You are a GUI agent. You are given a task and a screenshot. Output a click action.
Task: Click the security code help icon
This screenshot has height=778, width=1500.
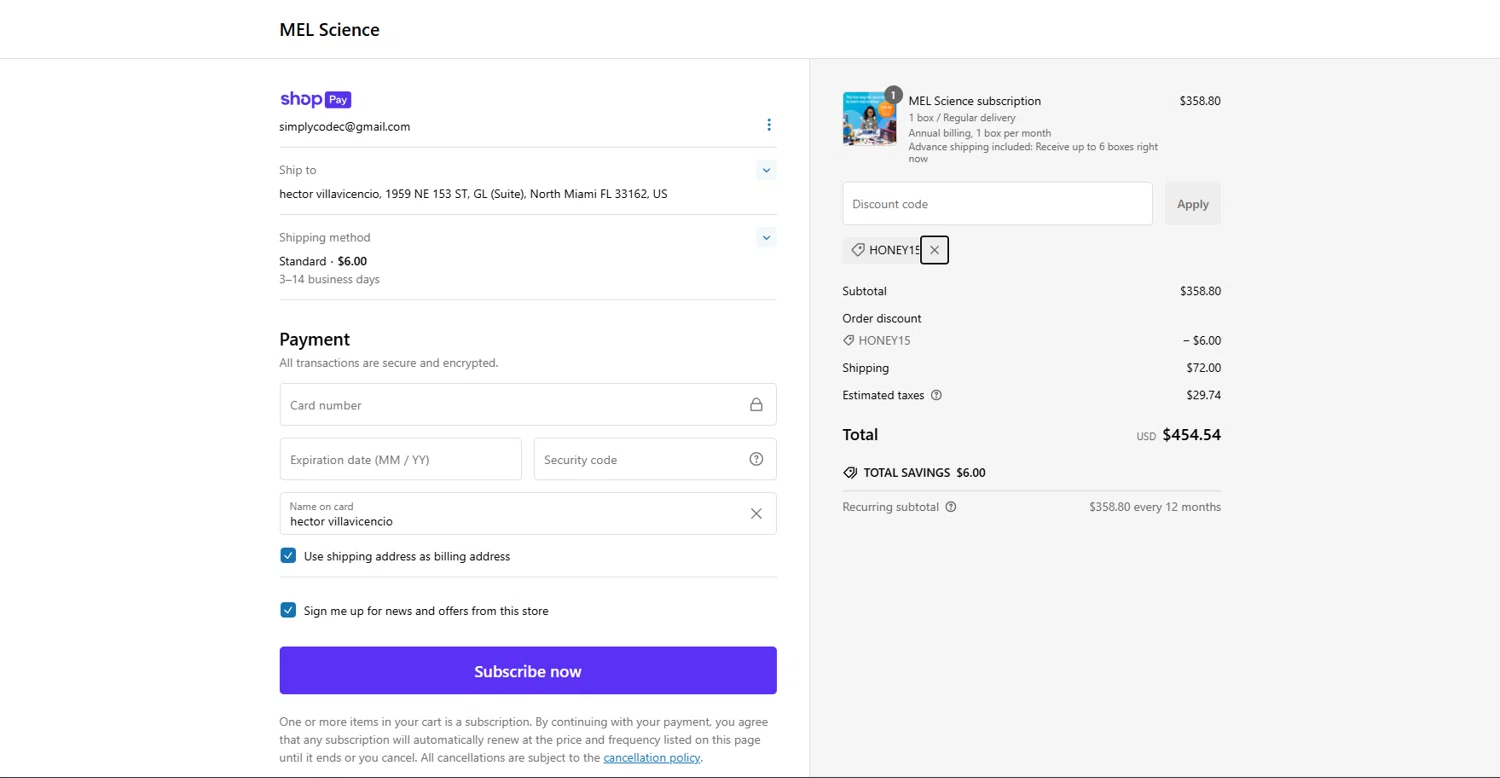[x=756, y=459]
